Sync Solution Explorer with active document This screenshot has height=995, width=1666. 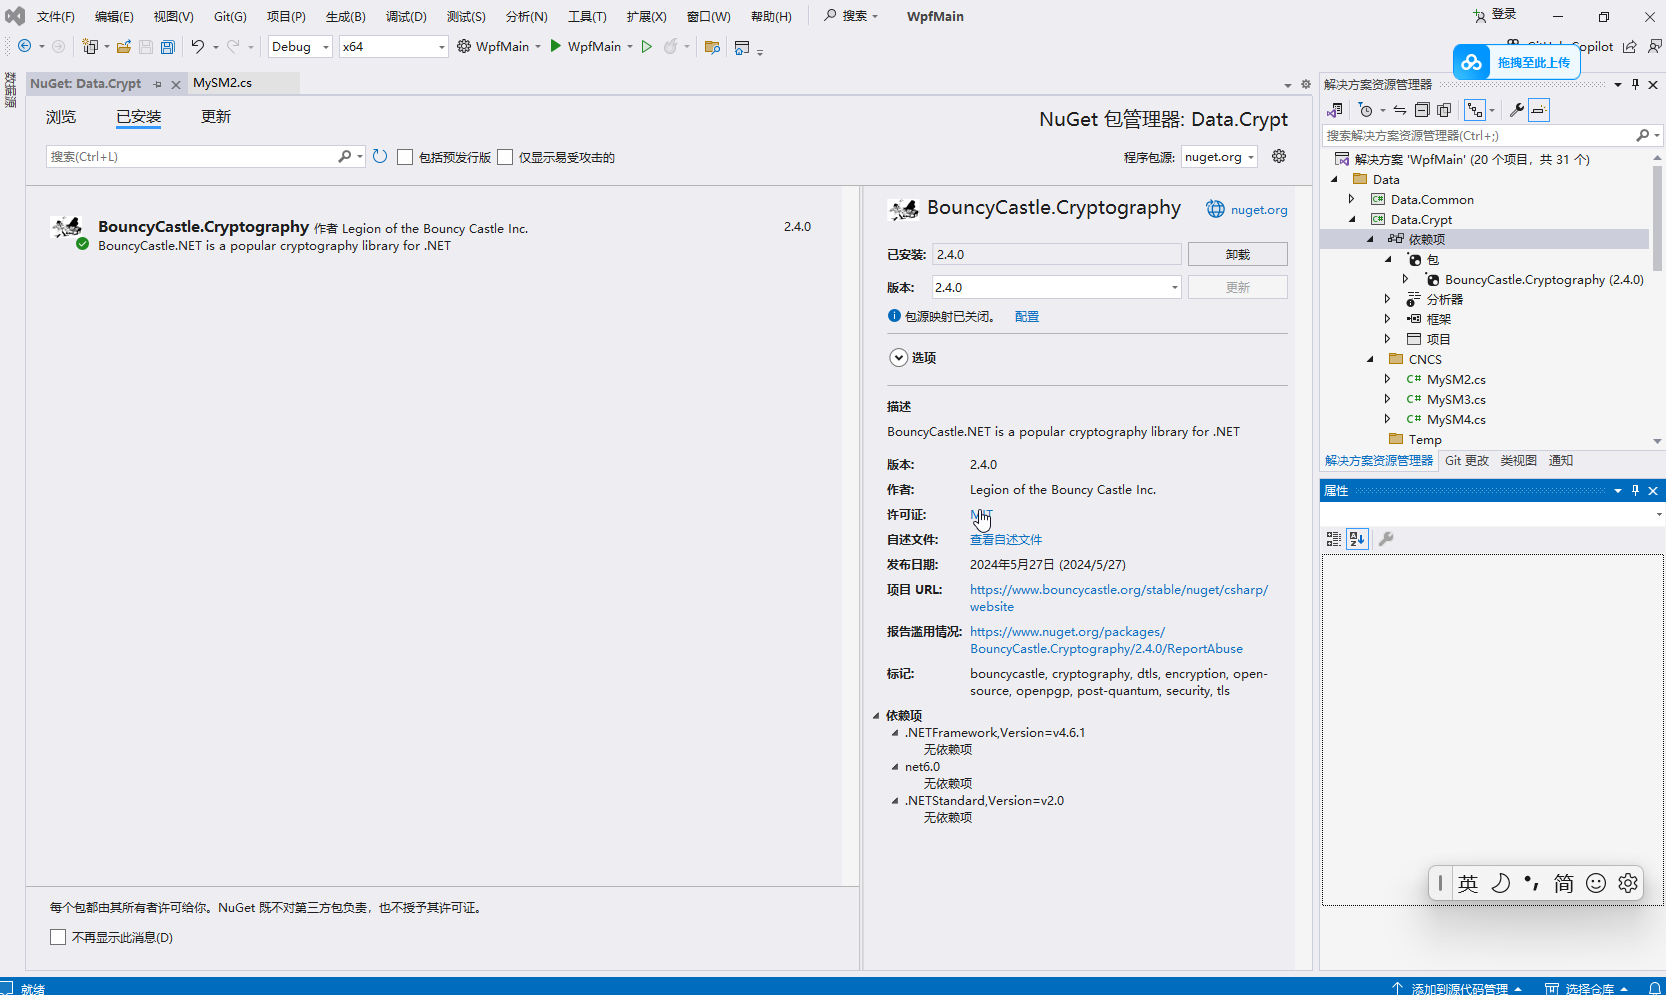tap(1400, 110)
